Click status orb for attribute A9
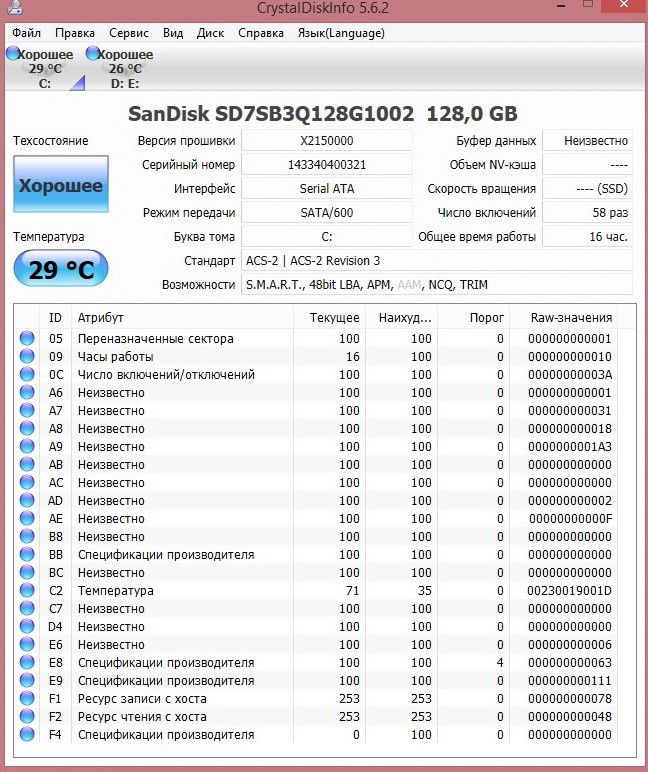The image size is (648, 772). pyautogui.click(x=27, y=446)
